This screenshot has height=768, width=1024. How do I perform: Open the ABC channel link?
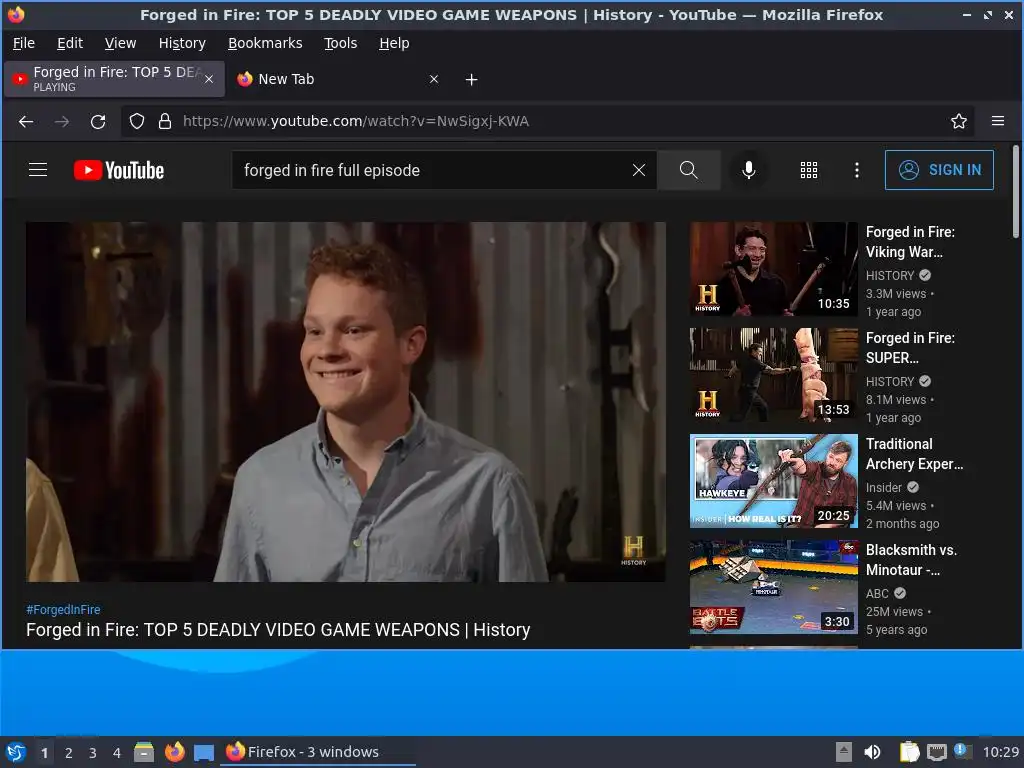pos(877,593)
